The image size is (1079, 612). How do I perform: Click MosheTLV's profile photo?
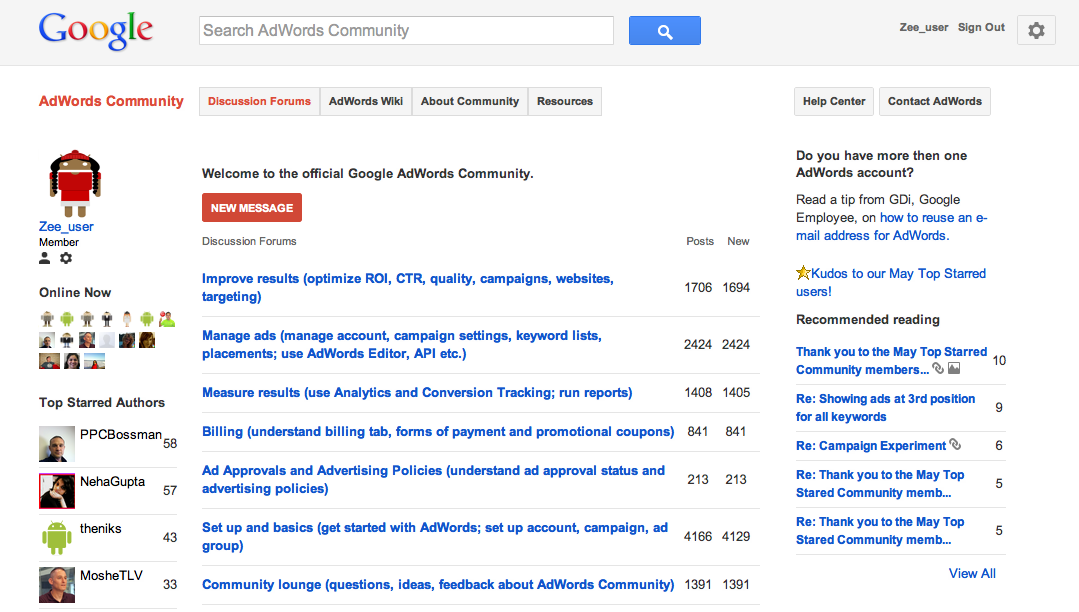pos(56,584)
